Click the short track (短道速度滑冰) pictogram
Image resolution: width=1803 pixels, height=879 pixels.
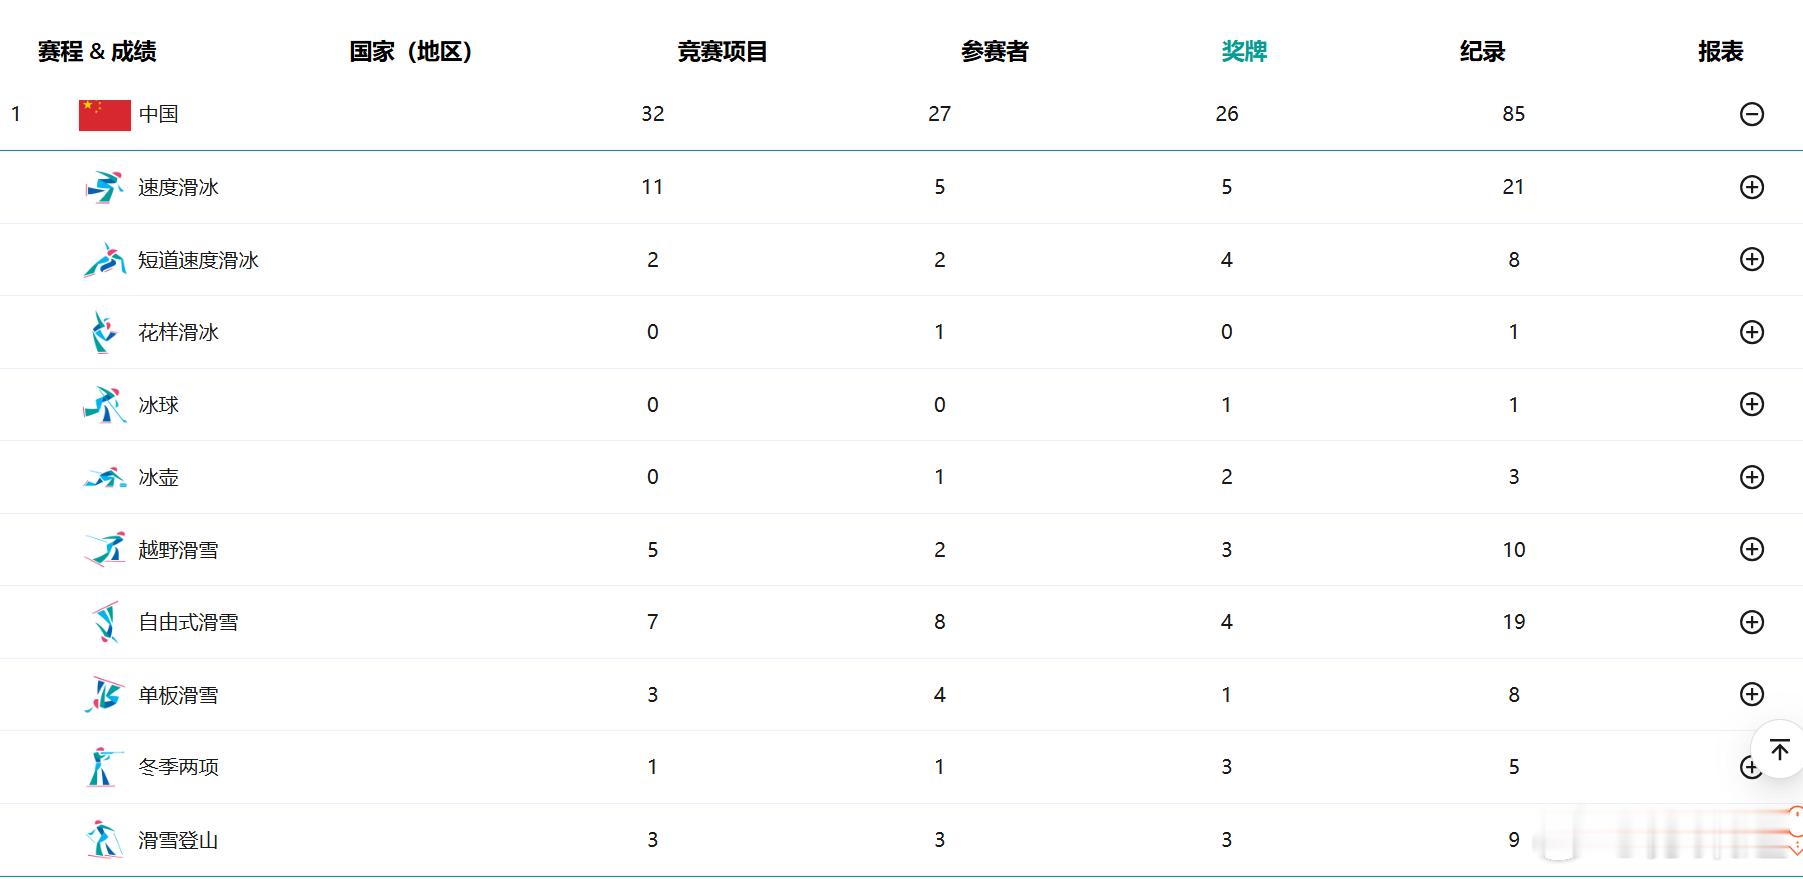104,260
